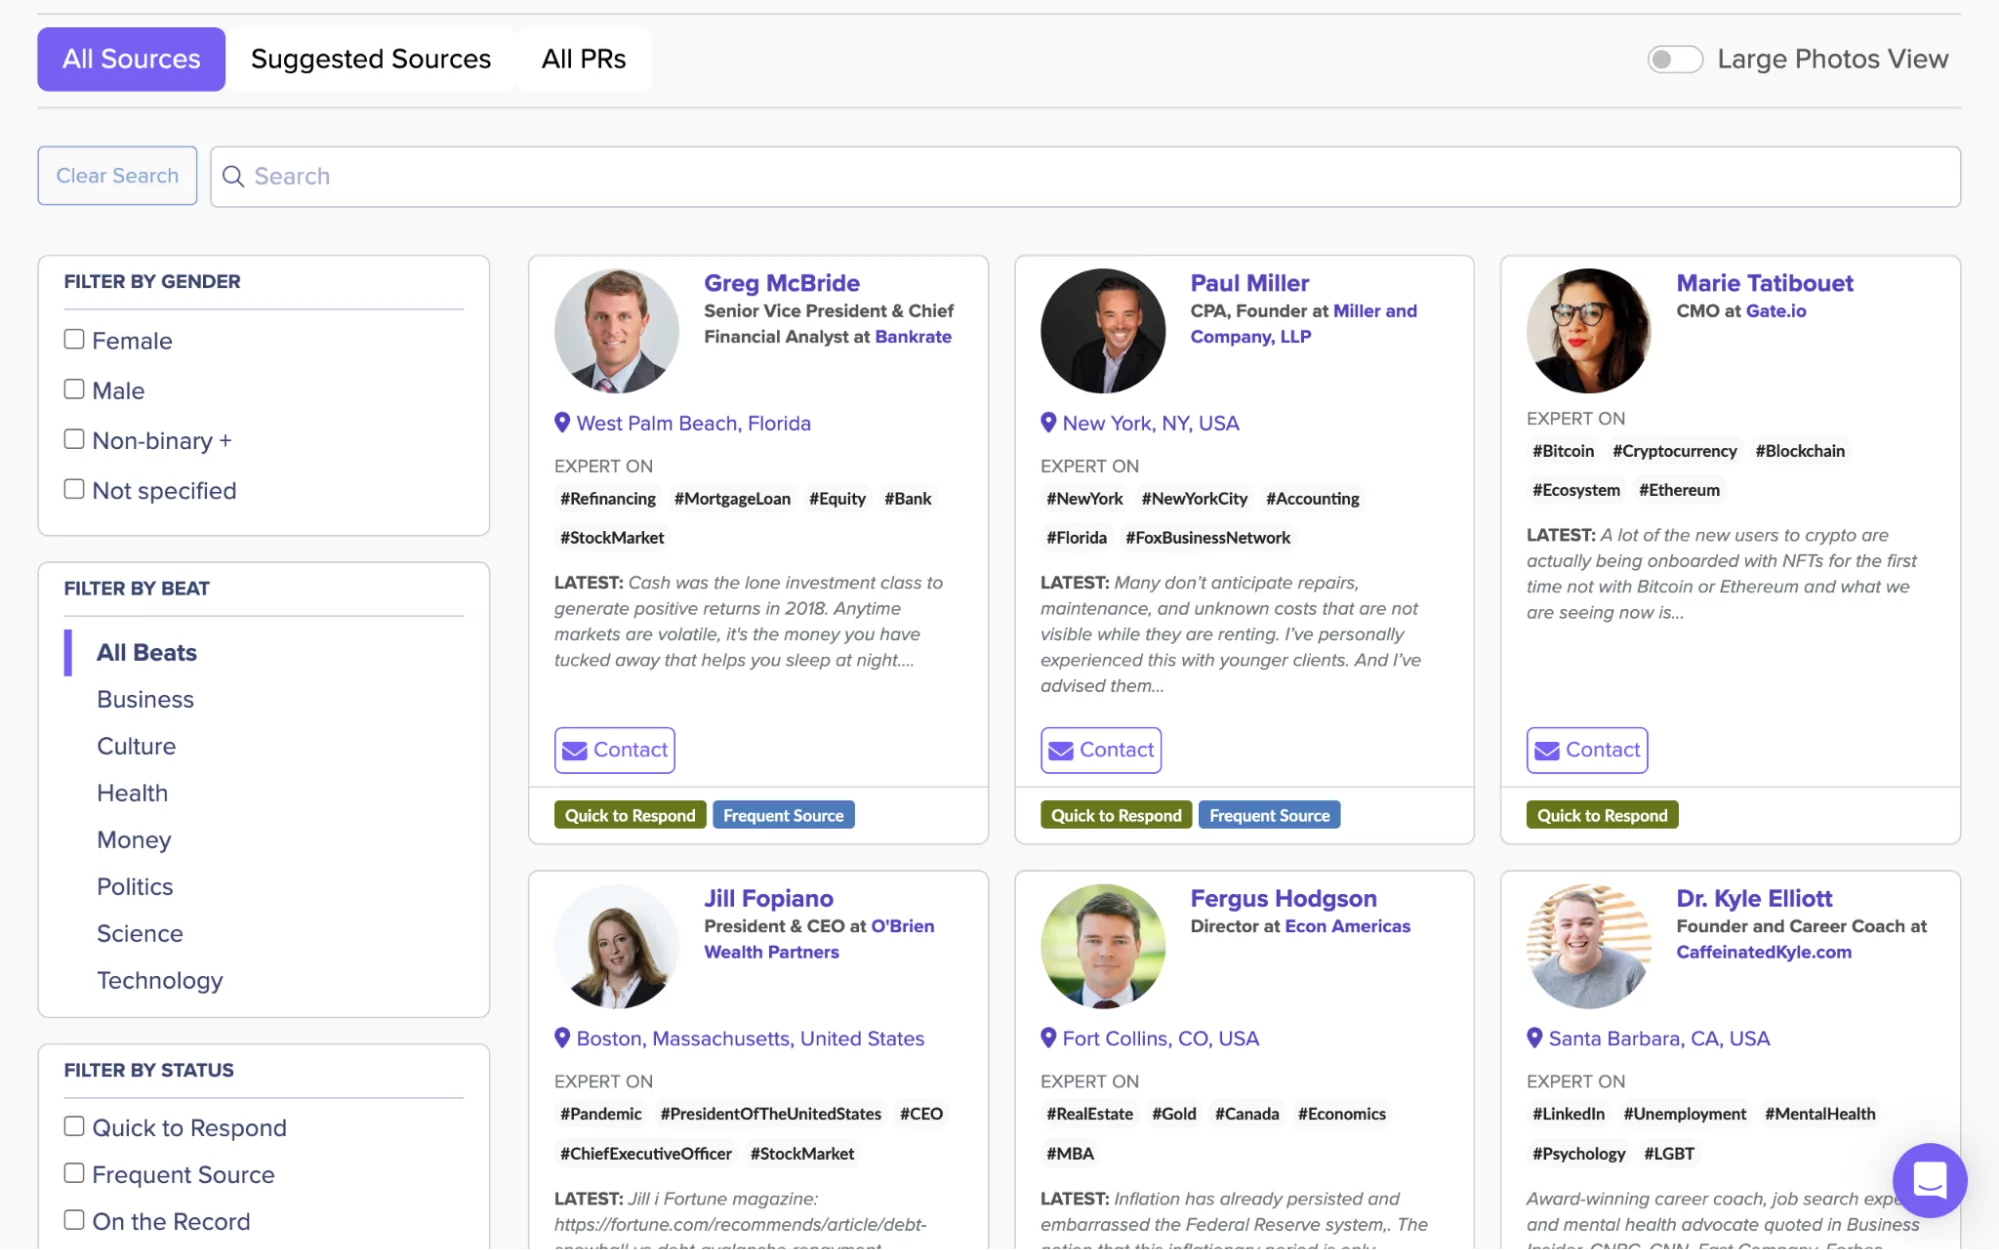Screen dimensions: 1999x1250
Task: Check the Female gender filter
Action: (74, 340)
